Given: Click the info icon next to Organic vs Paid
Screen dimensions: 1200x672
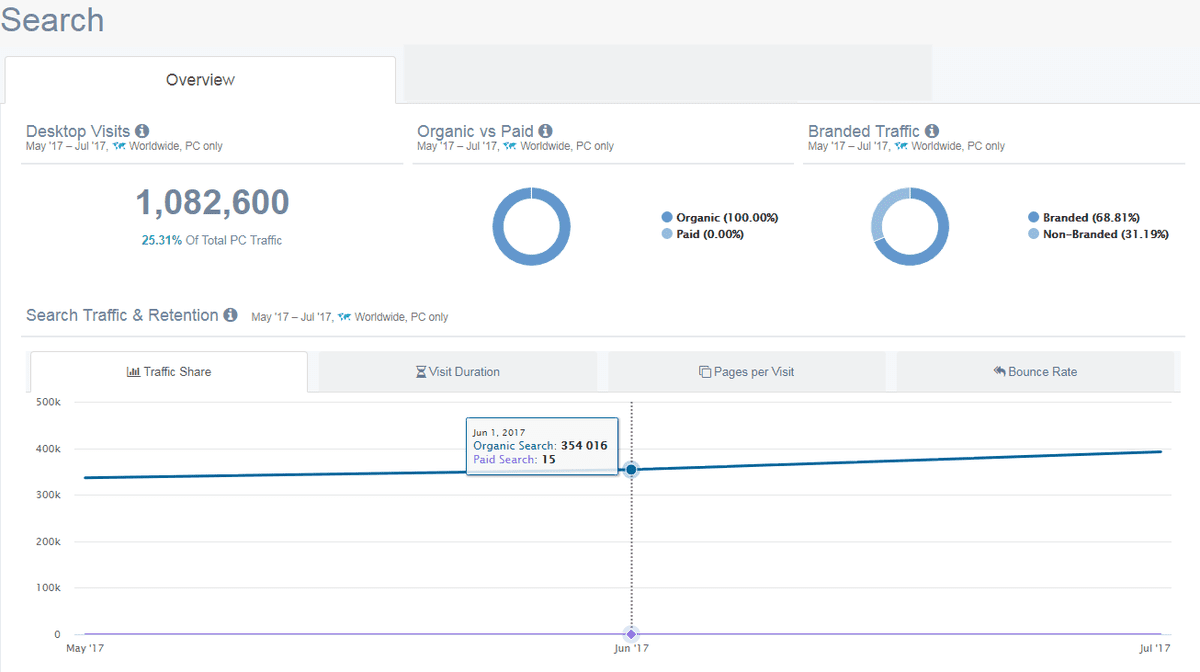Looking at the screenshot, I should tap(545, 131).
